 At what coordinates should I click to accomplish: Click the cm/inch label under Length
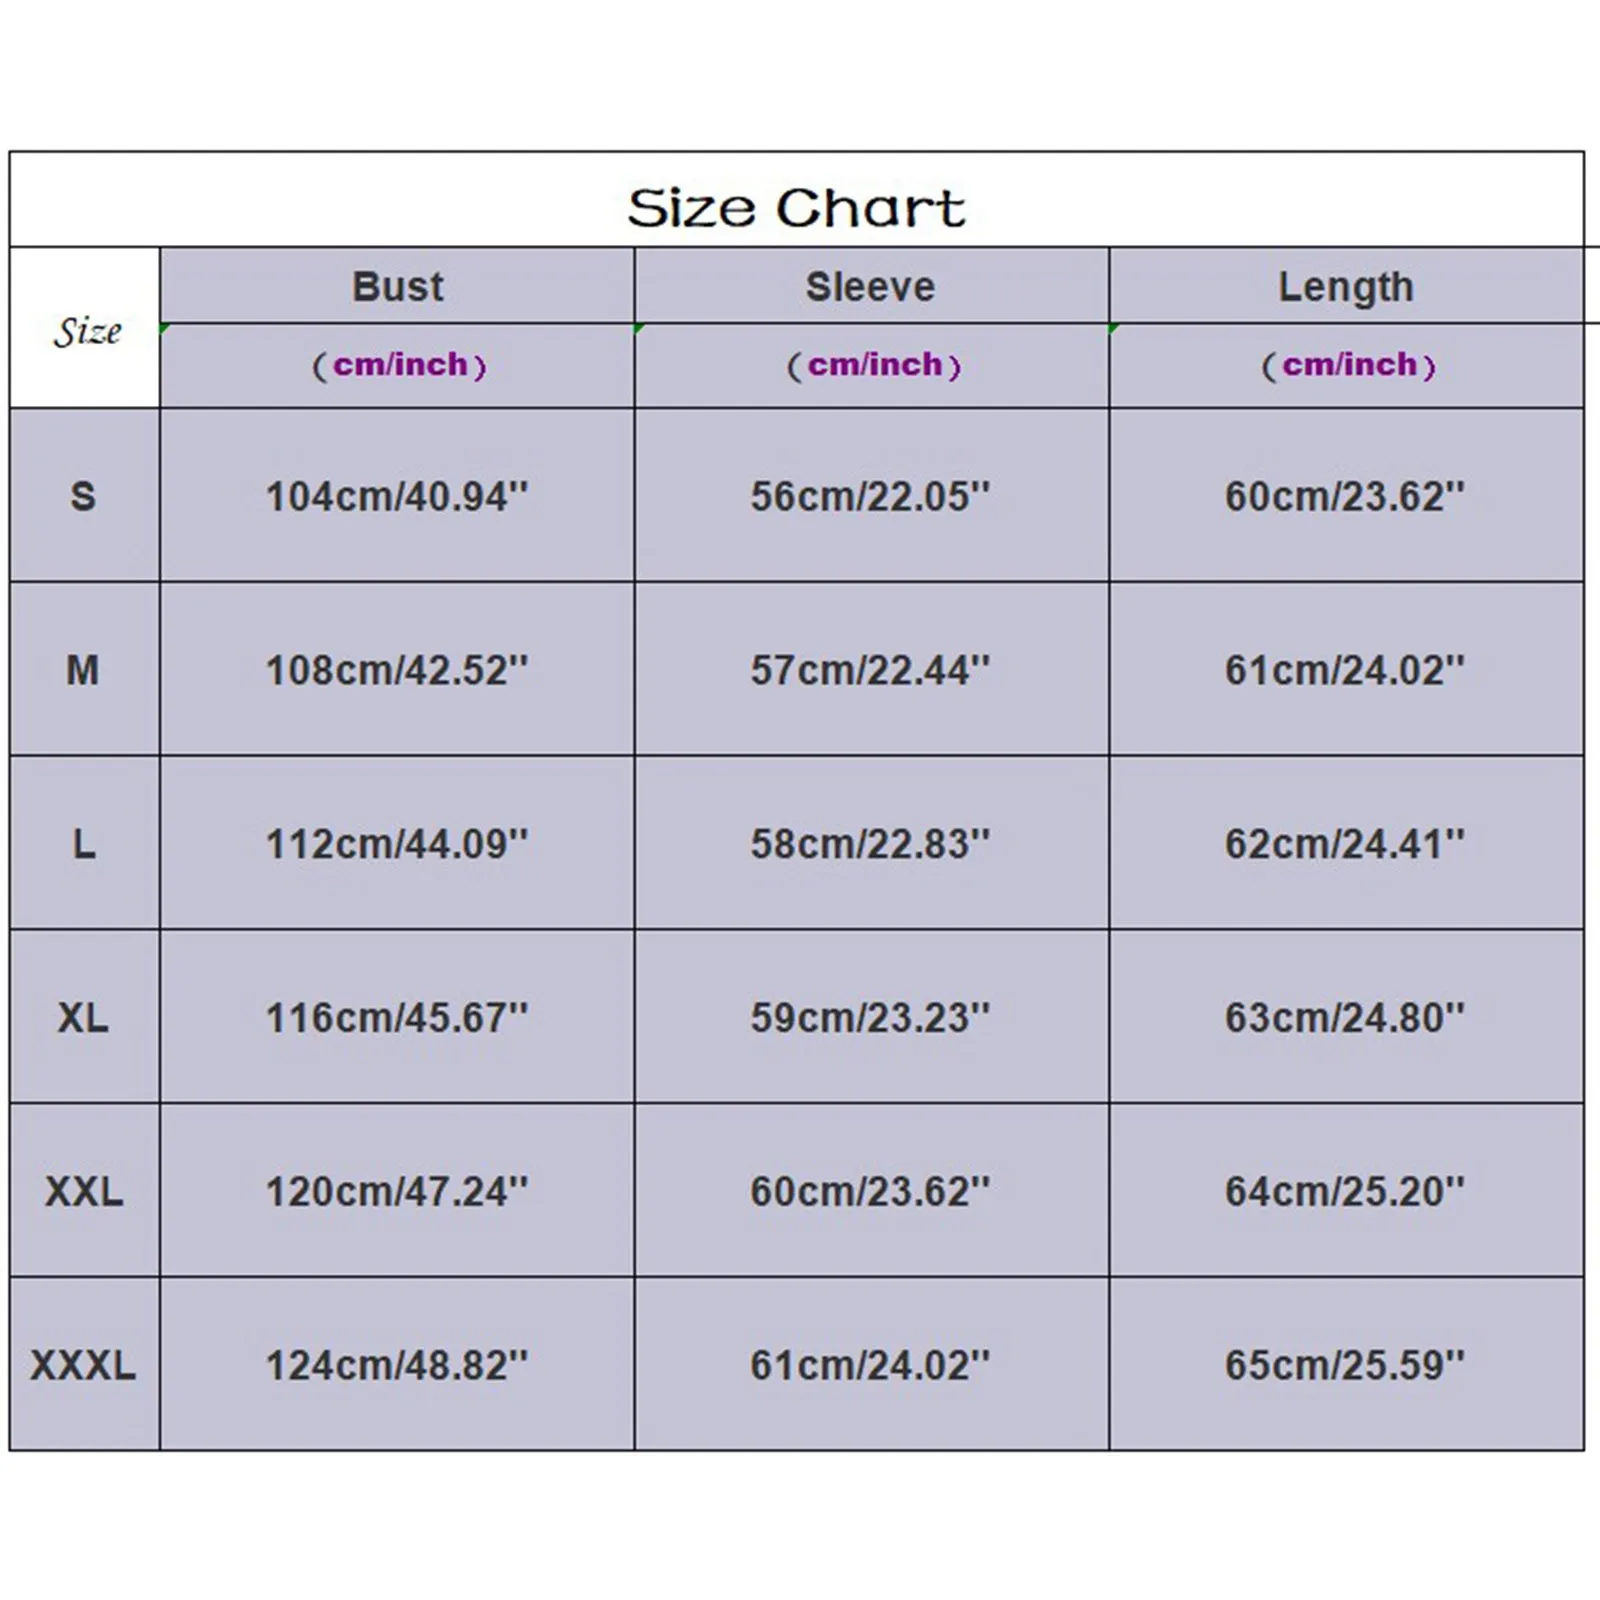click(x=1348, y=365)
